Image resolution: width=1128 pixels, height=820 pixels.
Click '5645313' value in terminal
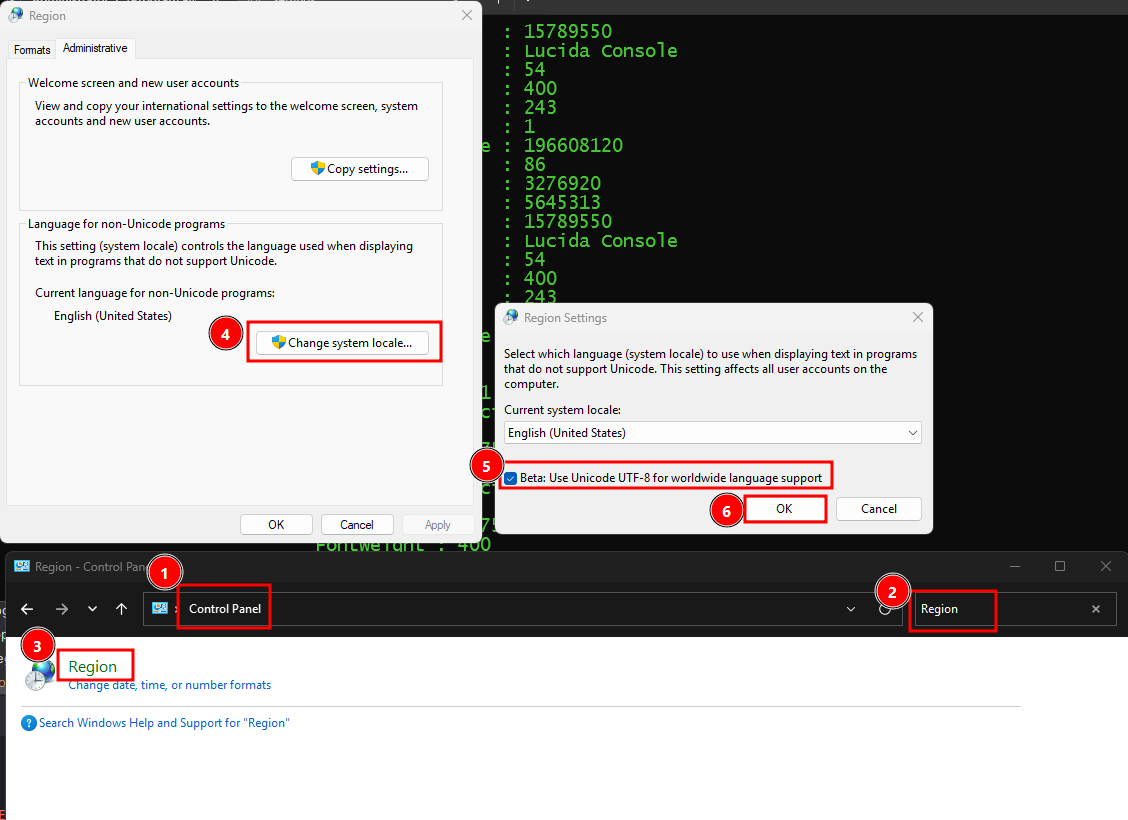[563, 202]
